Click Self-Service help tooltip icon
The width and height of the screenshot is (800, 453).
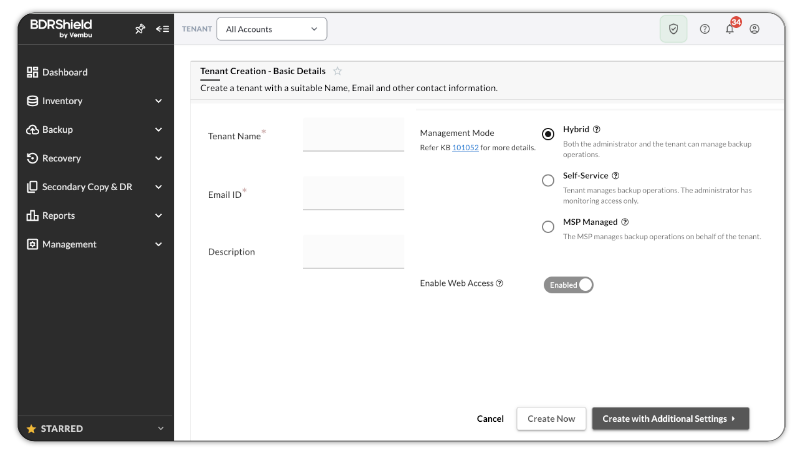615,175
